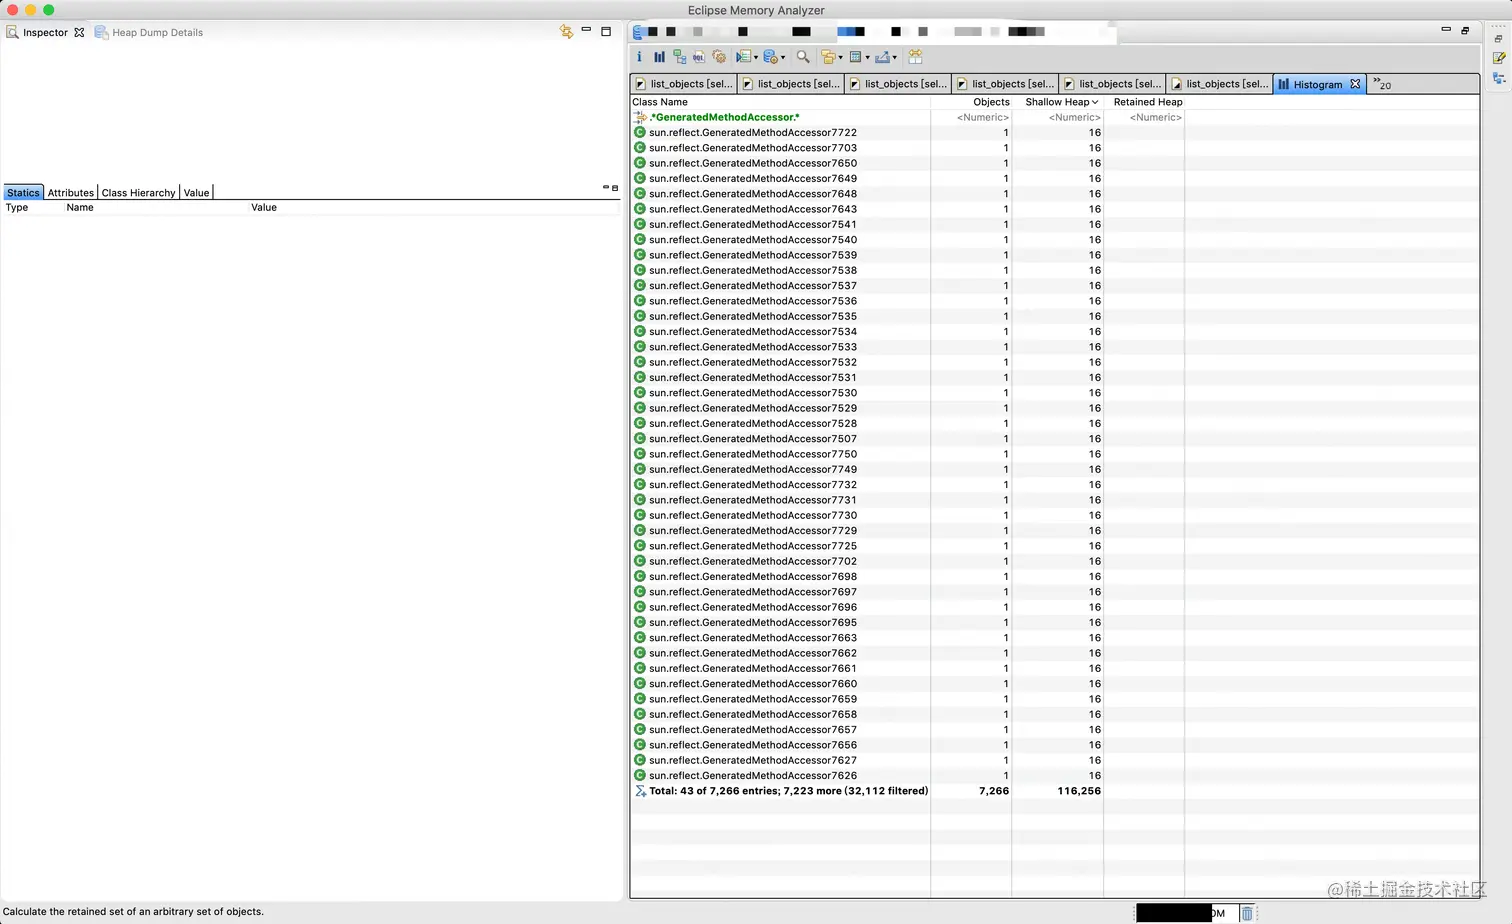Select the GeneratedMethodAccessor7541 row
This screenshot has width=1512, height=924.
(x=1055, y=224)
